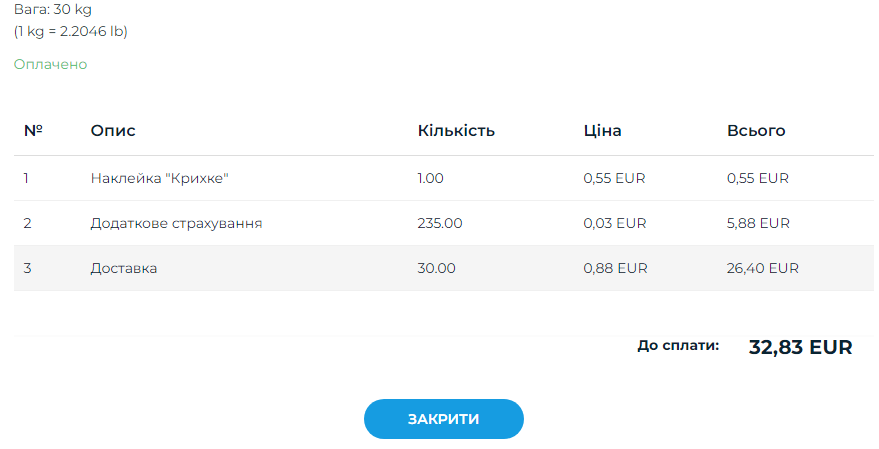Click the Опис column header
Viewport: 879px width, 449px height.
click(113, 131)
